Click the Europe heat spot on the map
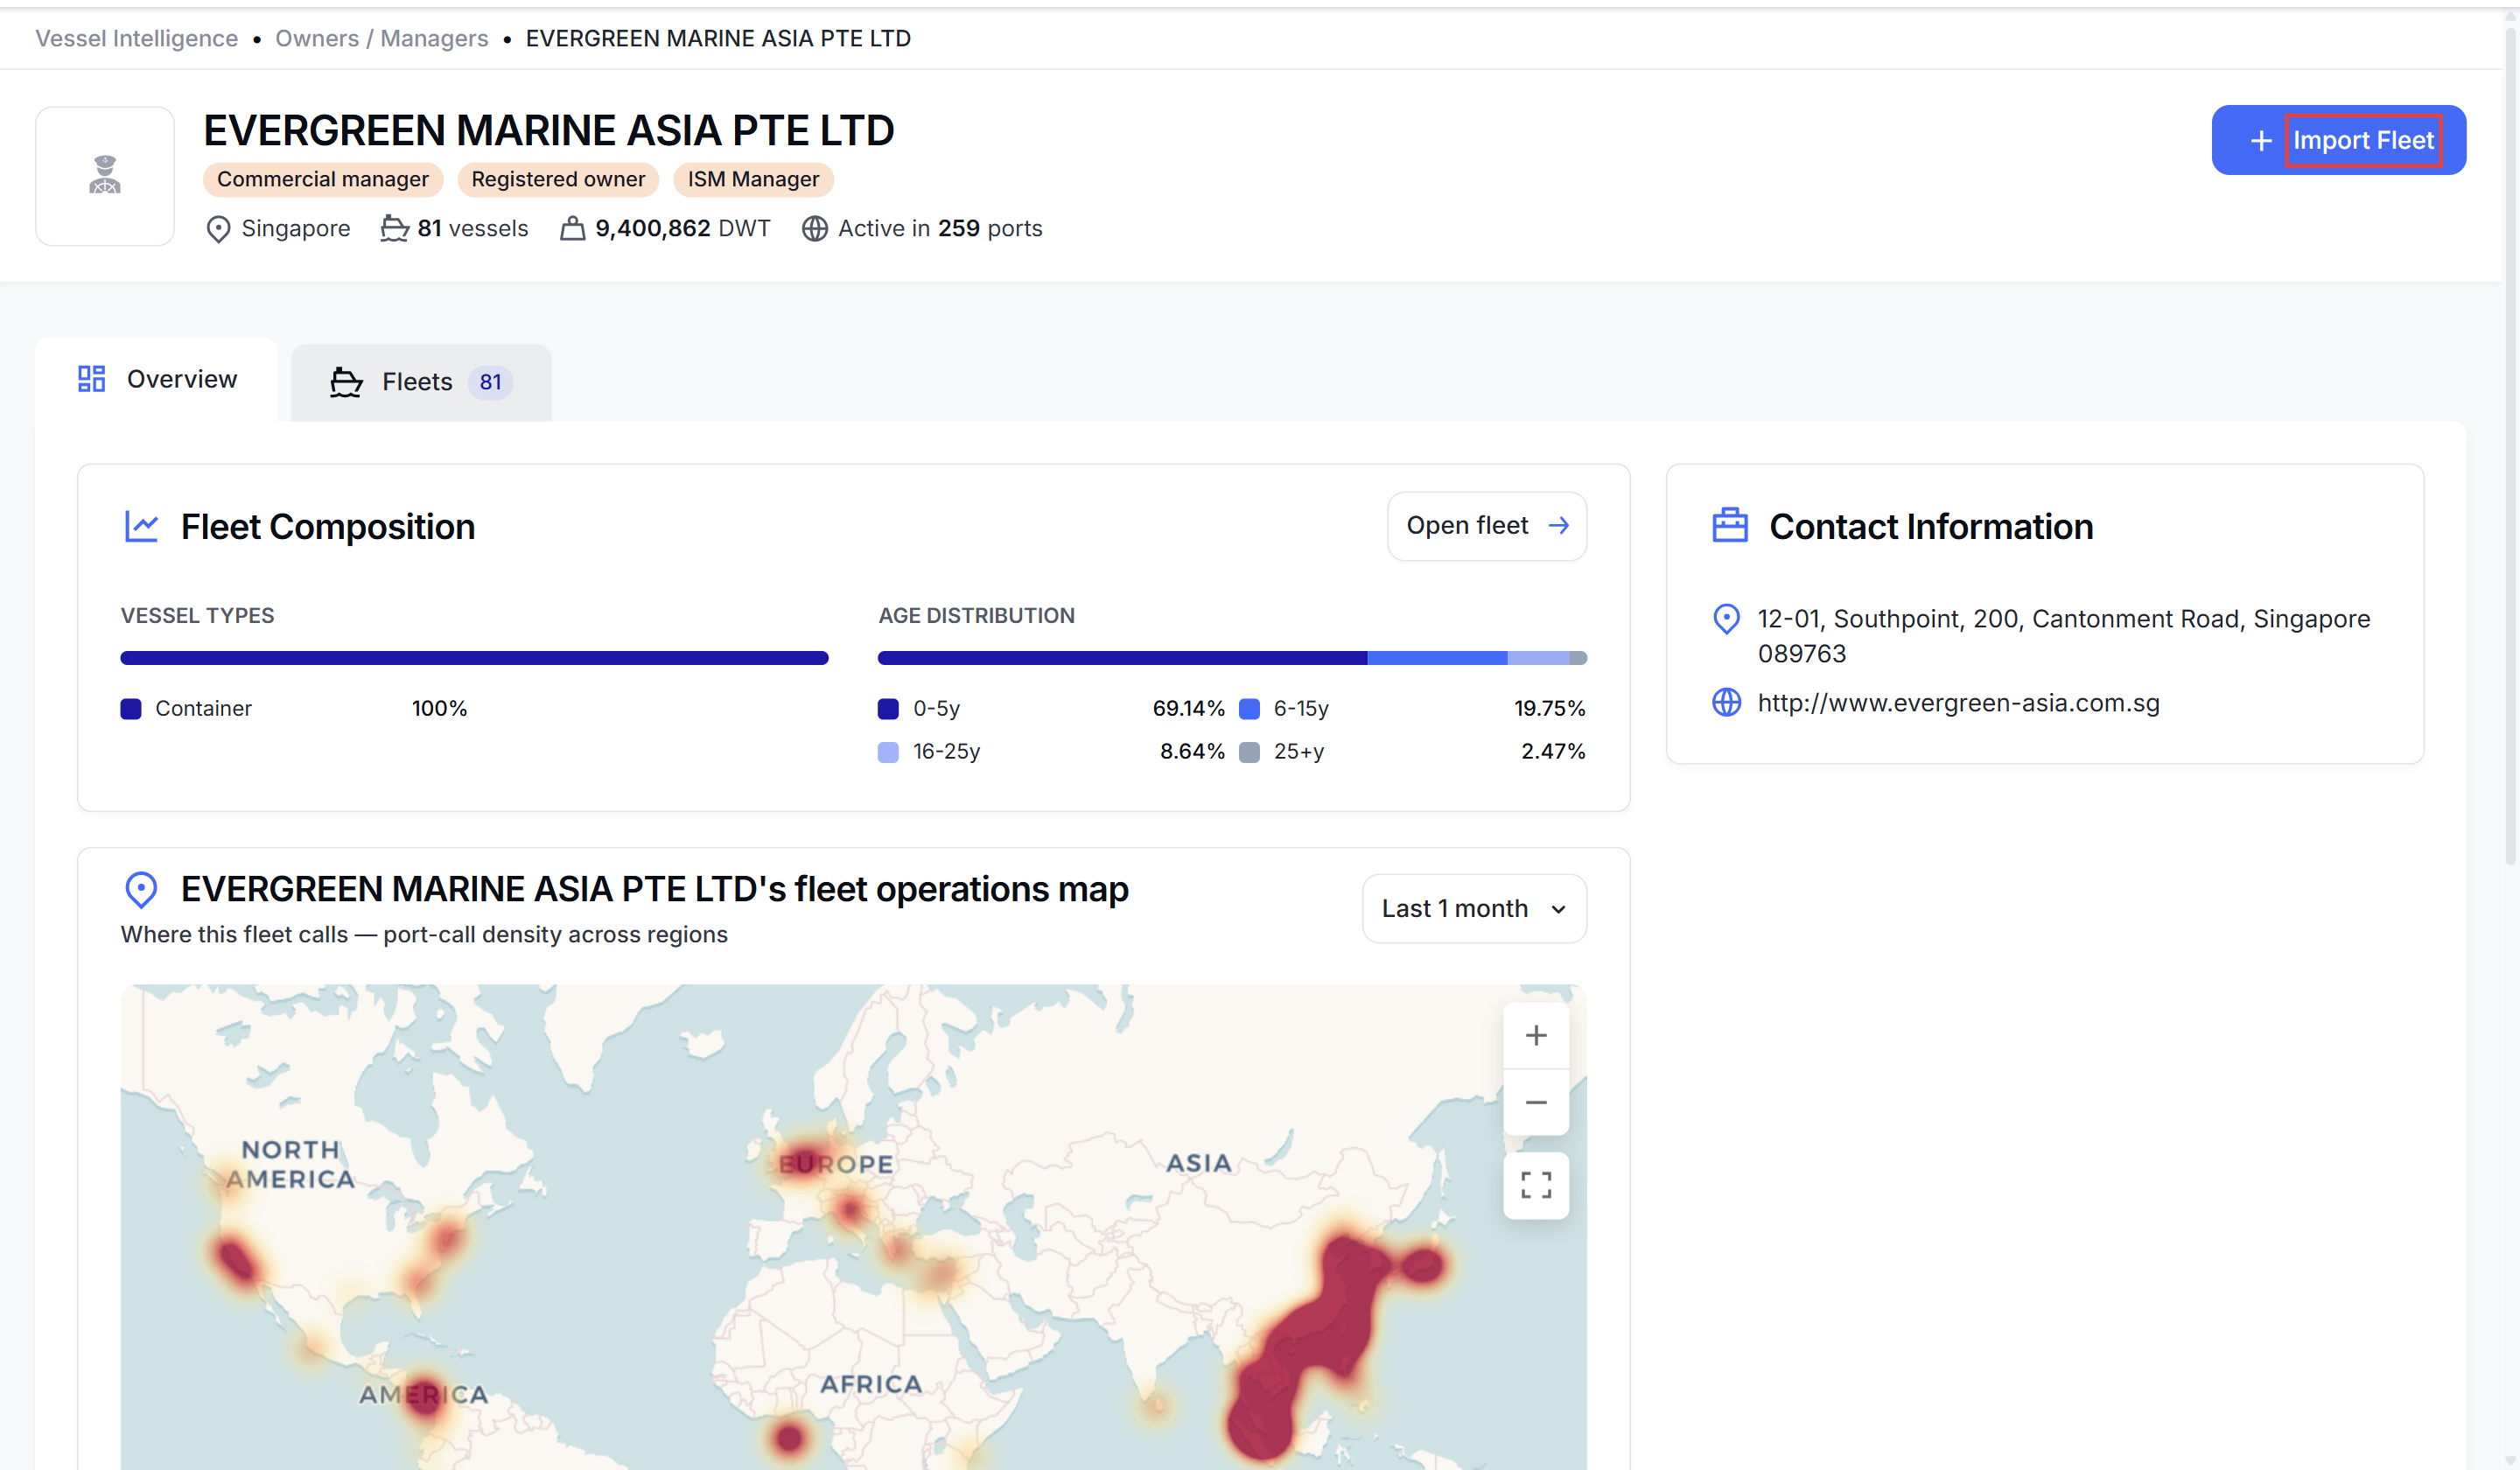 click(x=806, y=1160)
